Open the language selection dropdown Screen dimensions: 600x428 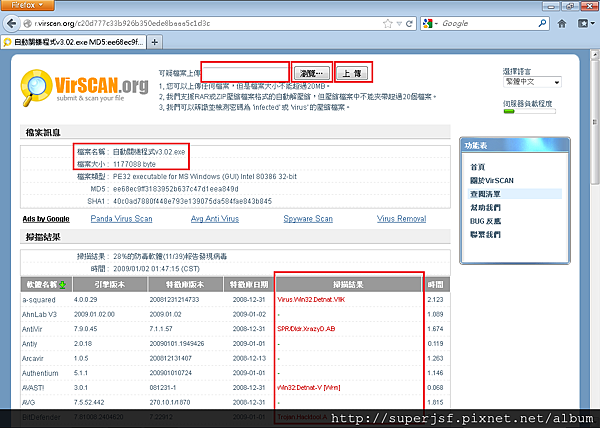click(x=532, y=82)
